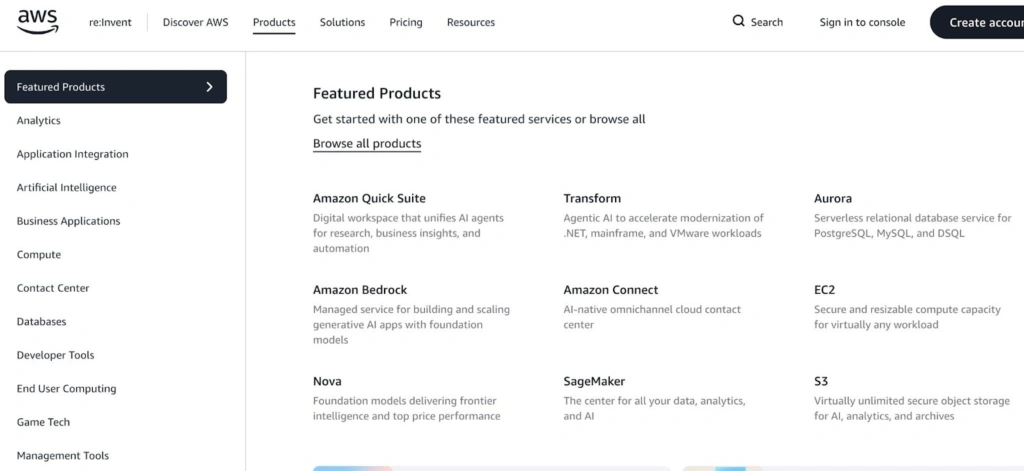This screenshot has width=1024, height=471.
Task: Select Artificial Intelligence category
Action: [66, 188]
